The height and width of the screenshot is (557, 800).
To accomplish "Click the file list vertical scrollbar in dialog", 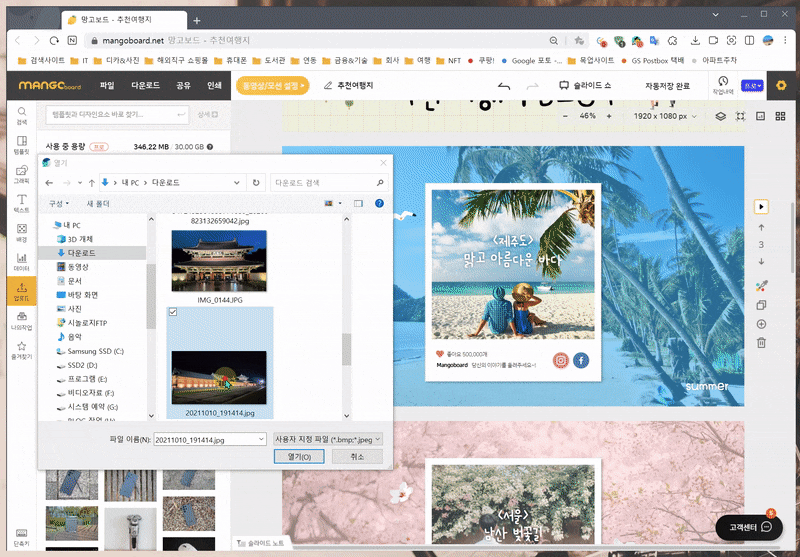I will [x=346, y=349].
